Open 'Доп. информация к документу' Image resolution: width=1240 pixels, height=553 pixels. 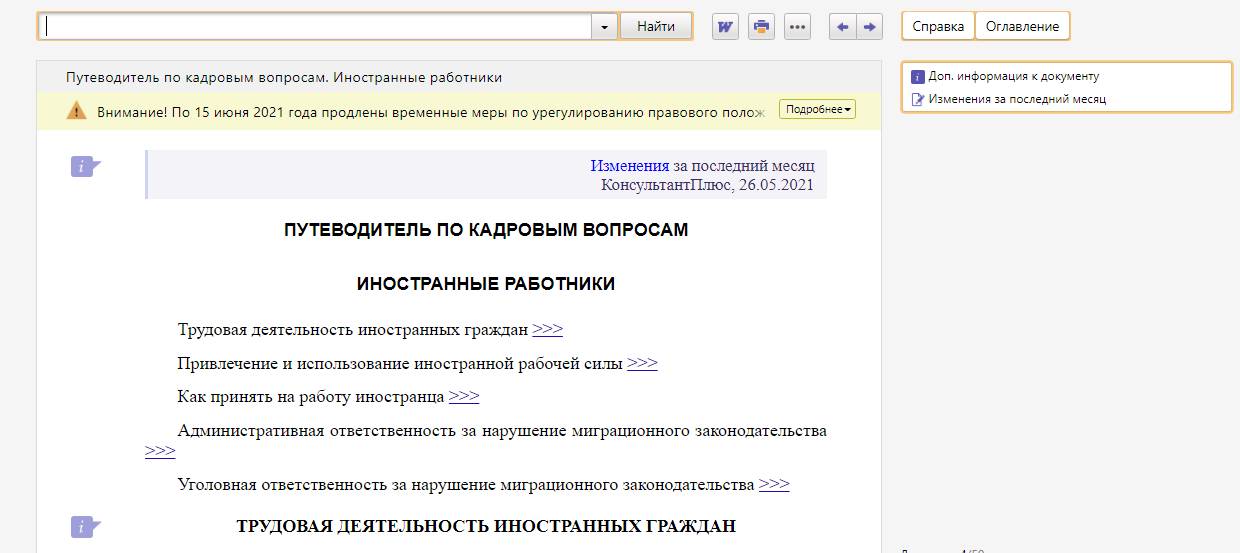(1013, 76)
